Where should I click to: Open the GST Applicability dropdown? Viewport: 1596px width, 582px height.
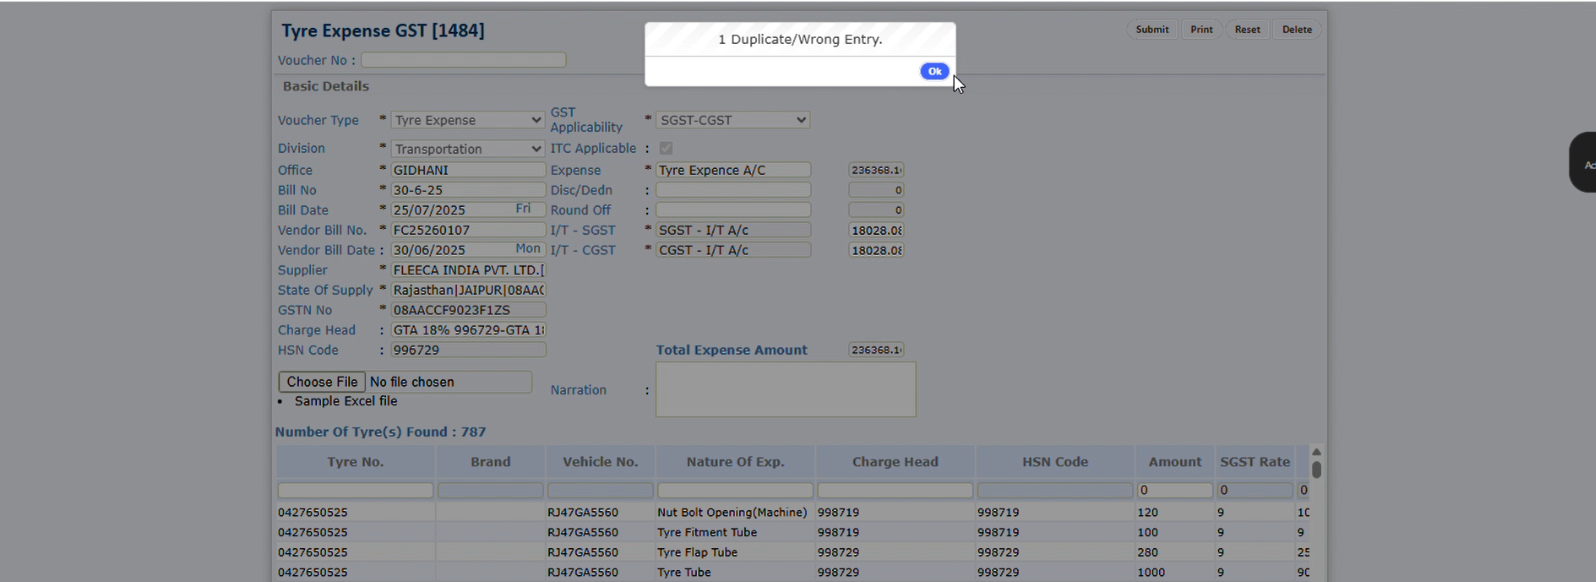(732, 120)
